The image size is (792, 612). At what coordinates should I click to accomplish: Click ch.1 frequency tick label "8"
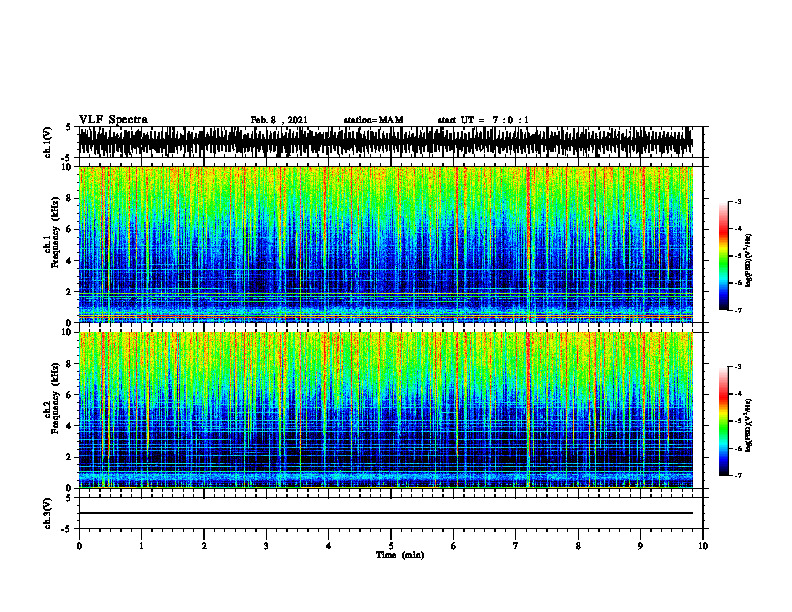click(69, 198)
